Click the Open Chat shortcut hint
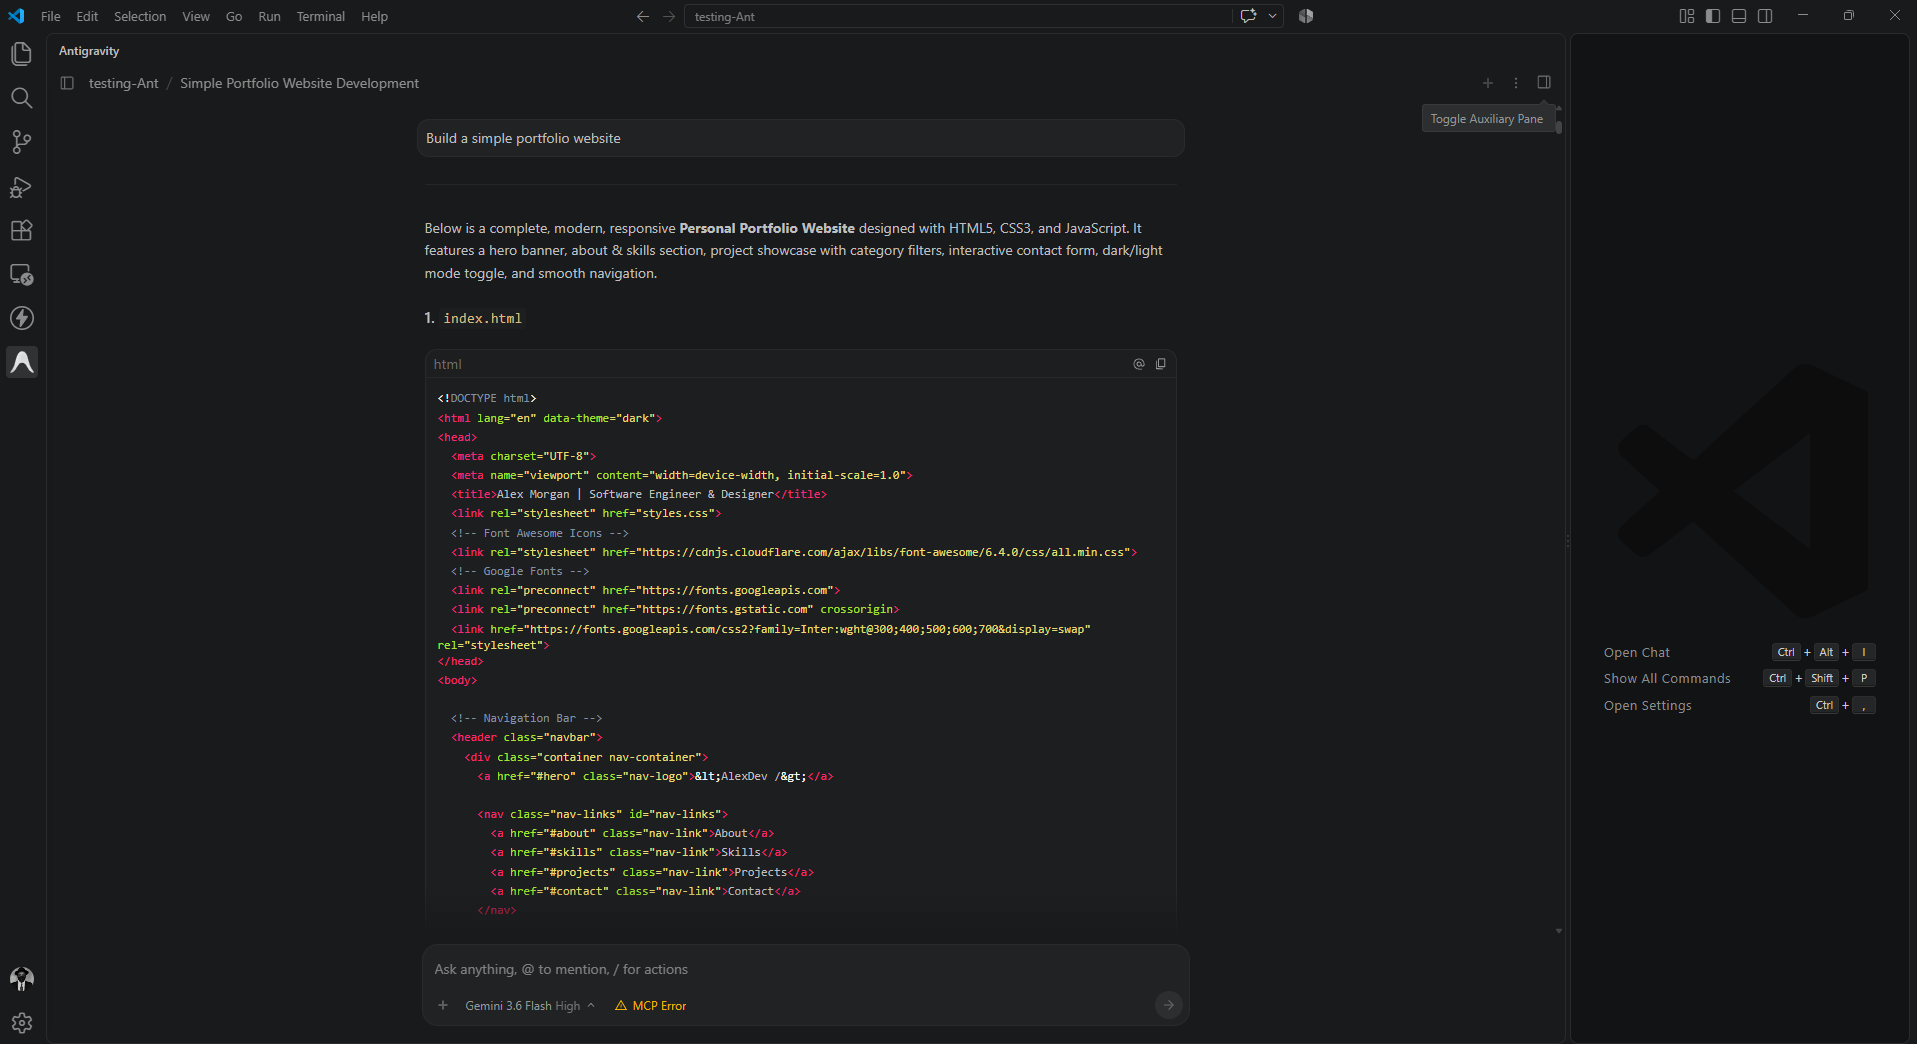 click(x=1636, y=652)
